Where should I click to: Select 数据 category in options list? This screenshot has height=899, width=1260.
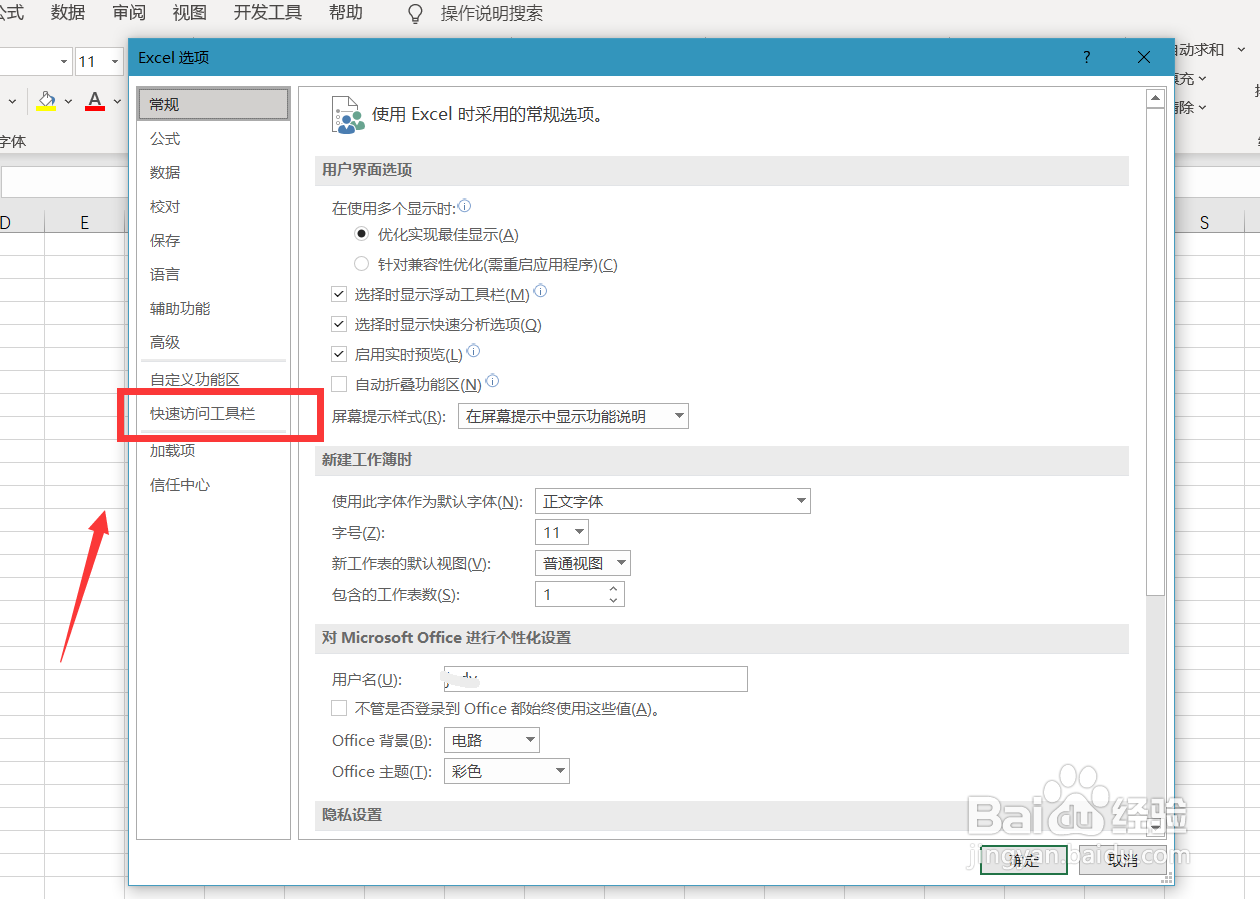[x=214, y=172]
